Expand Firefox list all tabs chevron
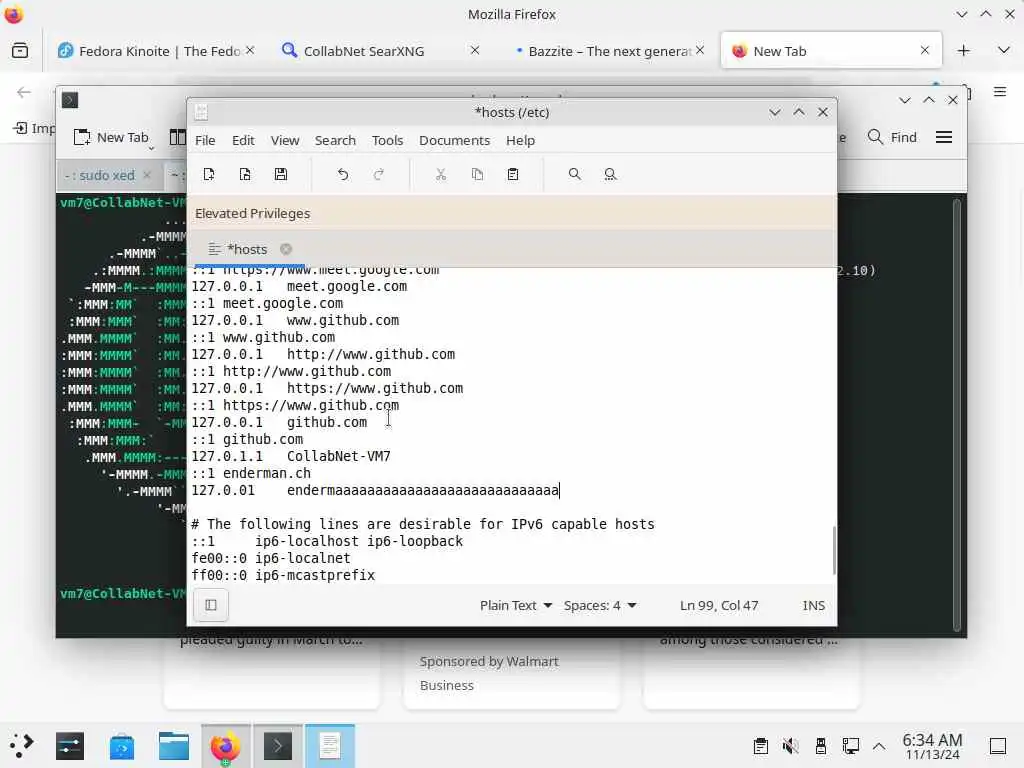 [1004, 50]
